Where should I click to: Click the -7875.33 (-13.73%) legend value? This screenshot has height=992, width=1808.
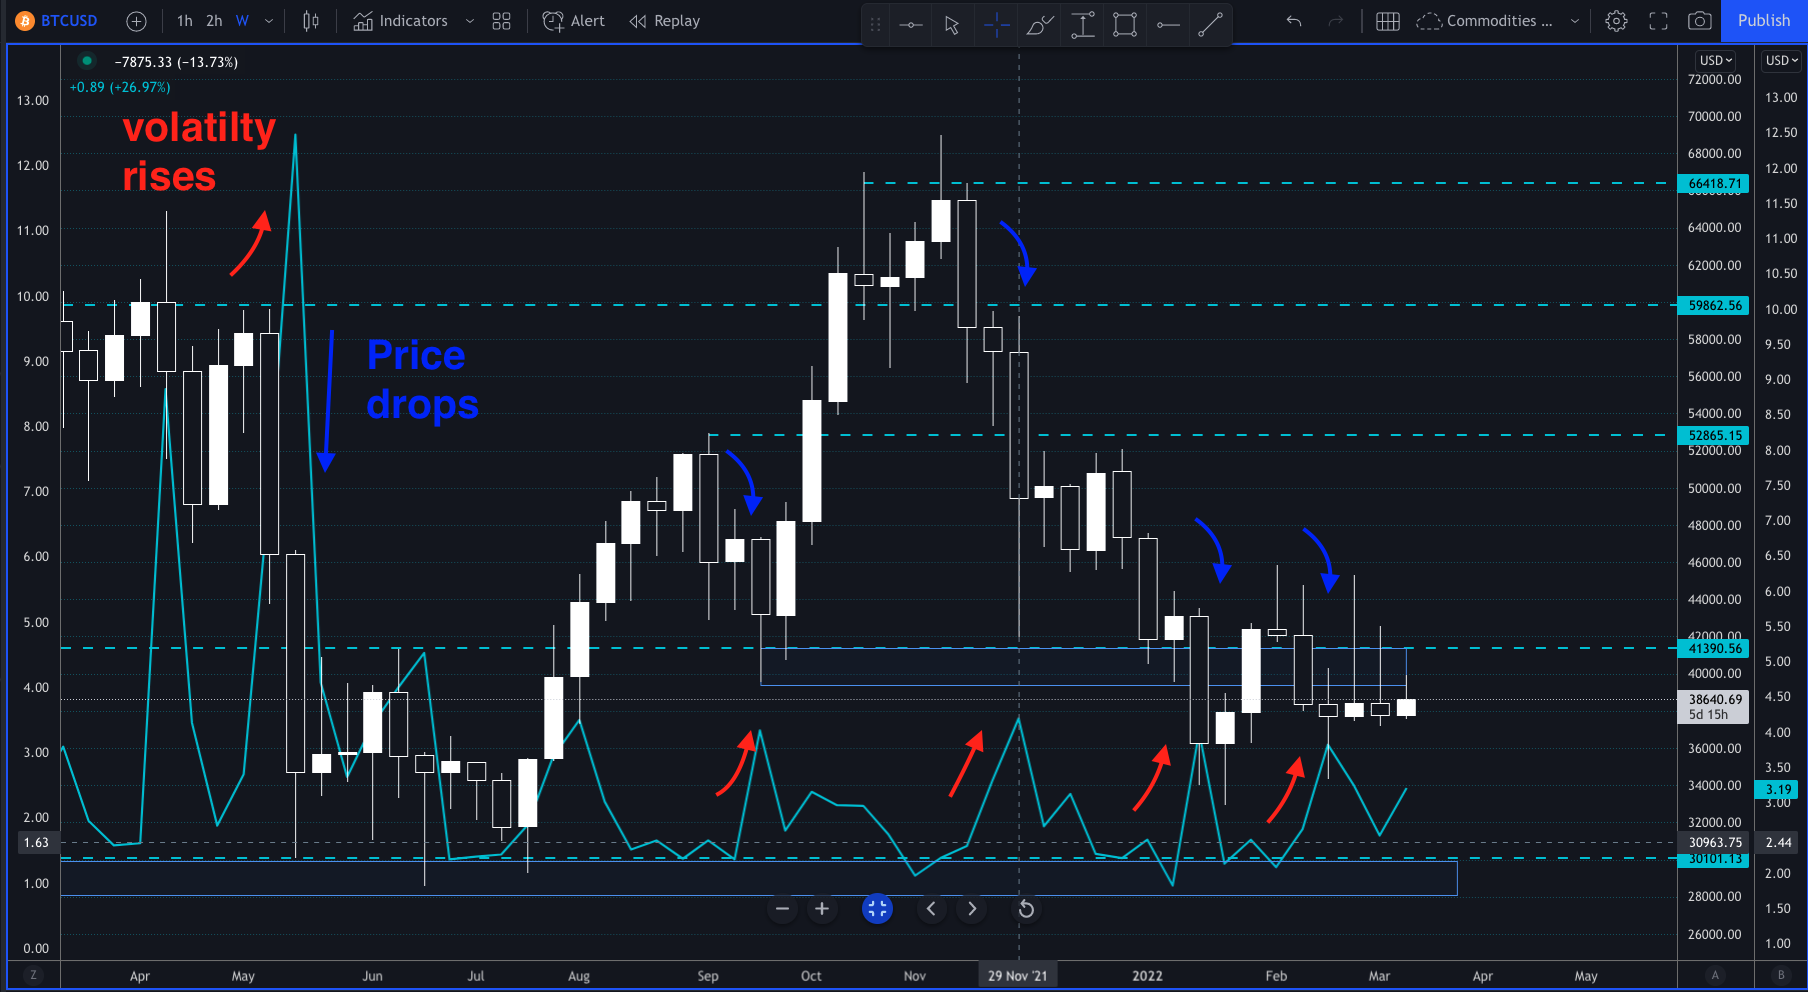coord(176,62)
